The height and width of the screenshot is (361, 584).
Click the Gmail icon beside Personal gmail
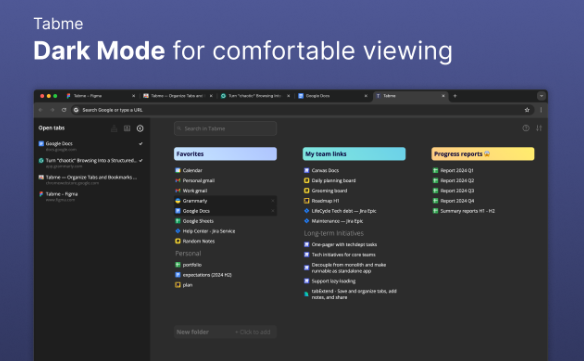[x=178, y=180]
